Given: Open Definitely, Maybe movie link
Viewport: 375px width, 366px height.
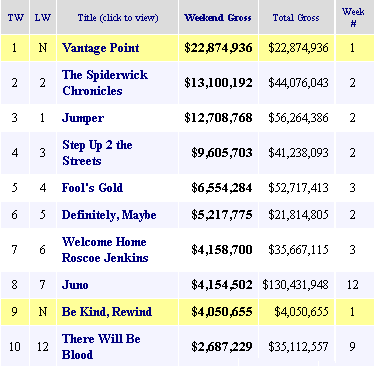Looking at the screenshot, I should [x=109, y=215].
